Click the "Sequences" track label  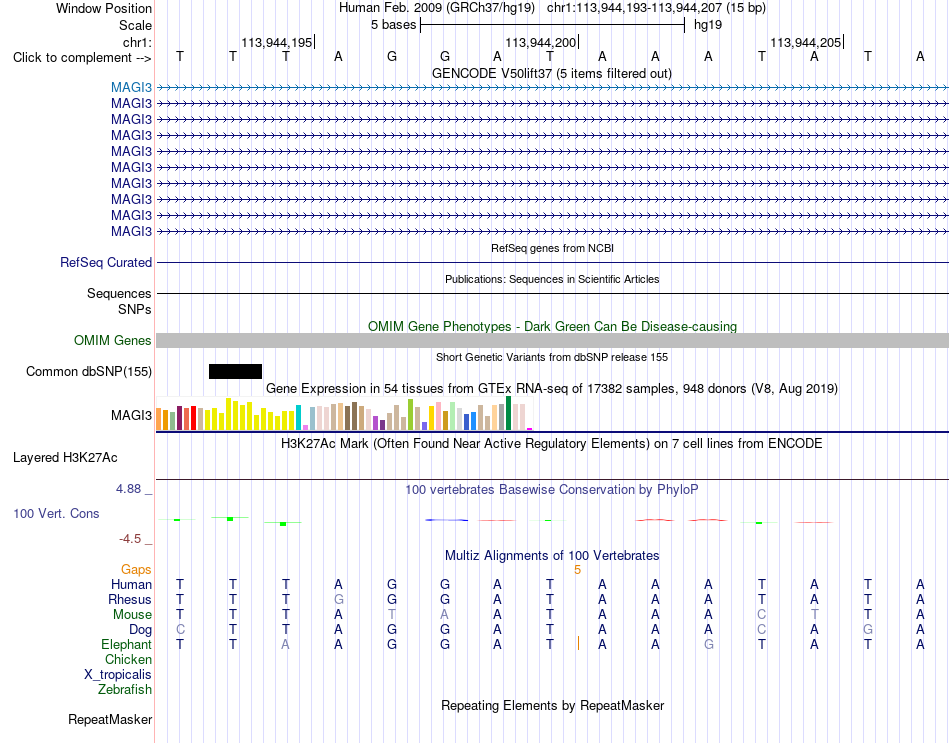click(119, 294)
